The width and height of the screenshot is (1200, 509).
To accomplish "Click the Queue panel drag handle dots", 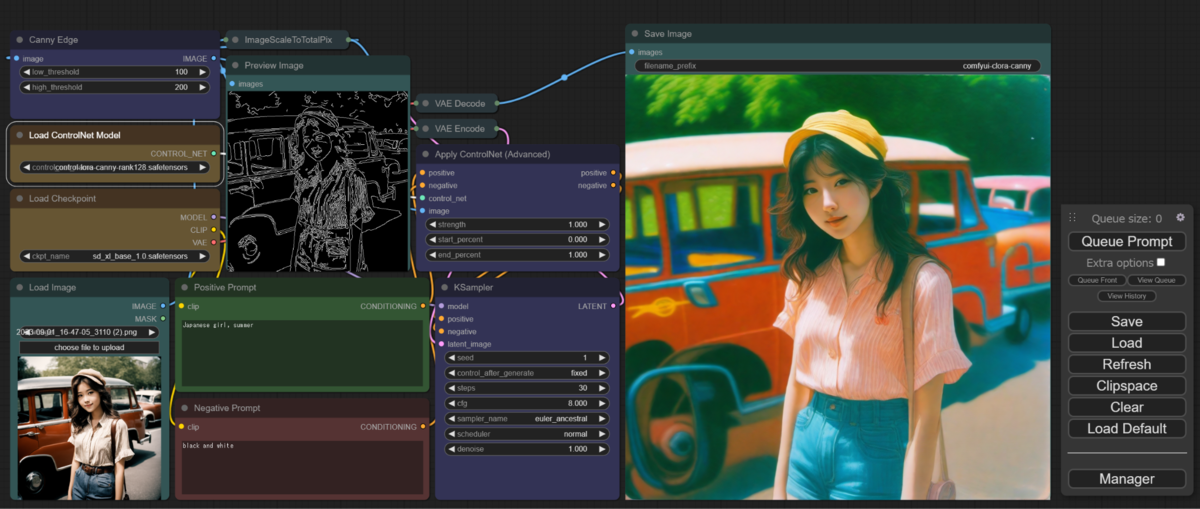I will click(x=1073, y=218).
